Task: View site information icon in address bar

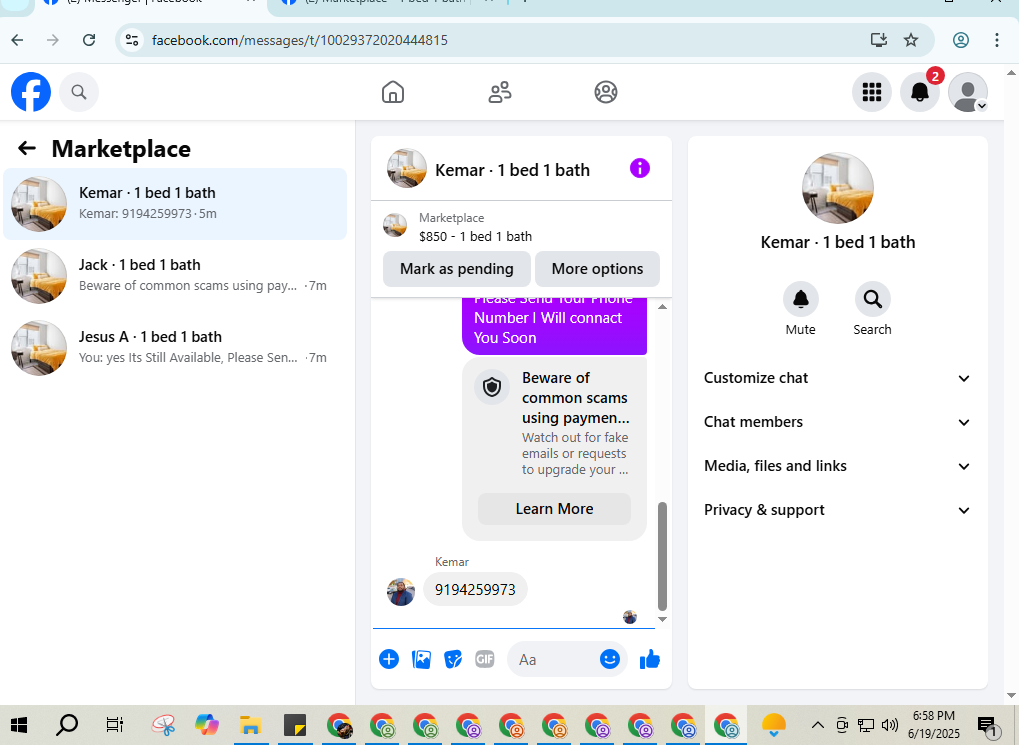Action: pyautogui.click(x=132, y=40)
